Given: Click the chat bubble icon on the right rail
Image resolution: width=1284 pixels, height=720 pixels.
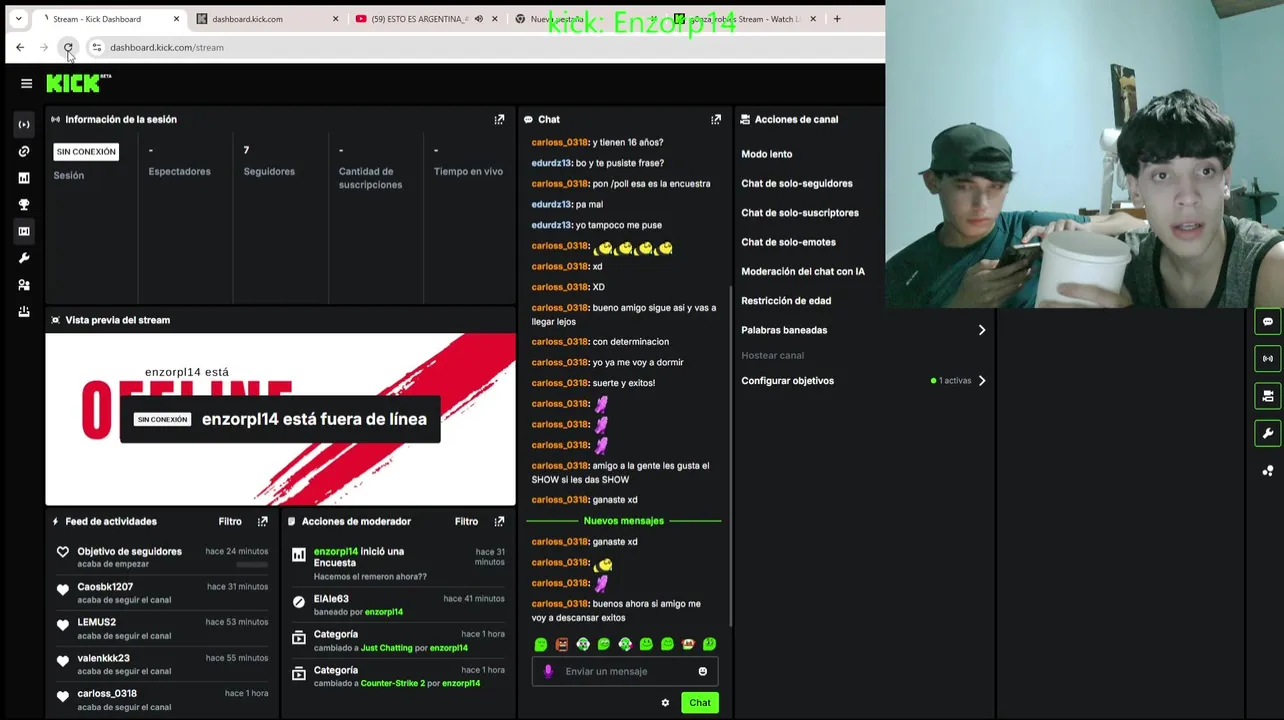Looking at the screenshot, I should click(1268, 322).
